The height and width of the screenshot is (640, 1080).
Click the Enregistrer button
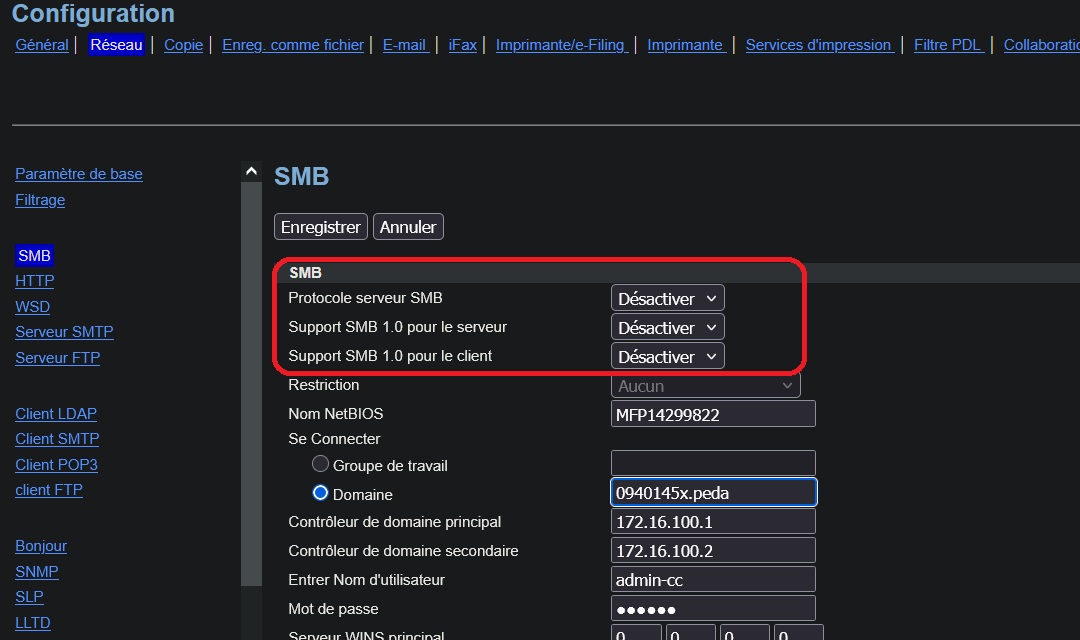coord(320,227)
